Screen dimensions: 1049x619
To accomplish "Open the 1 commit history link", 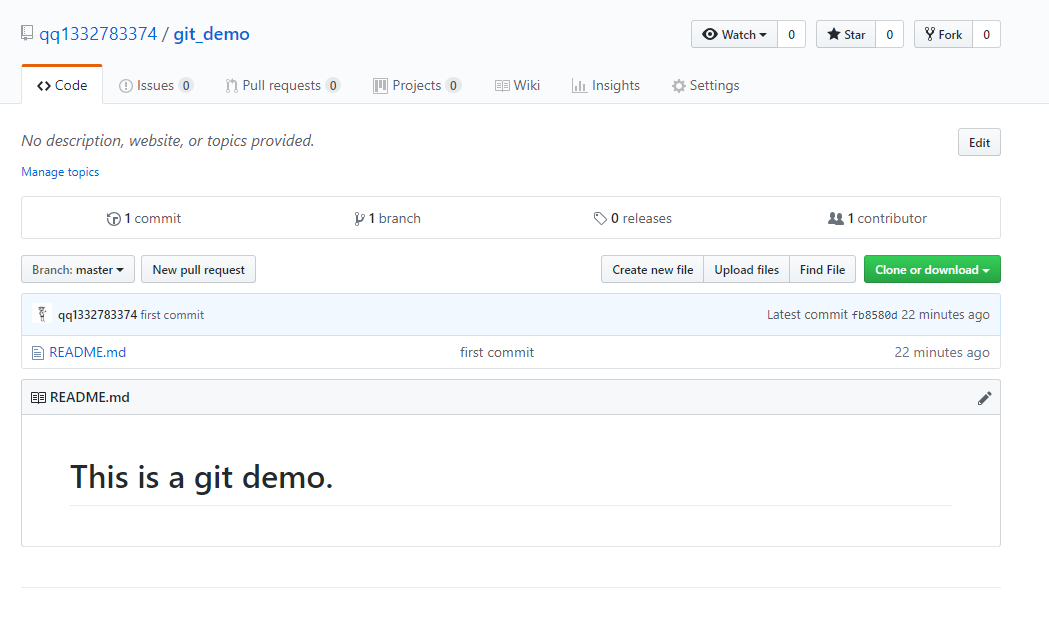I will pyautogui.click(x=144, y=218).
